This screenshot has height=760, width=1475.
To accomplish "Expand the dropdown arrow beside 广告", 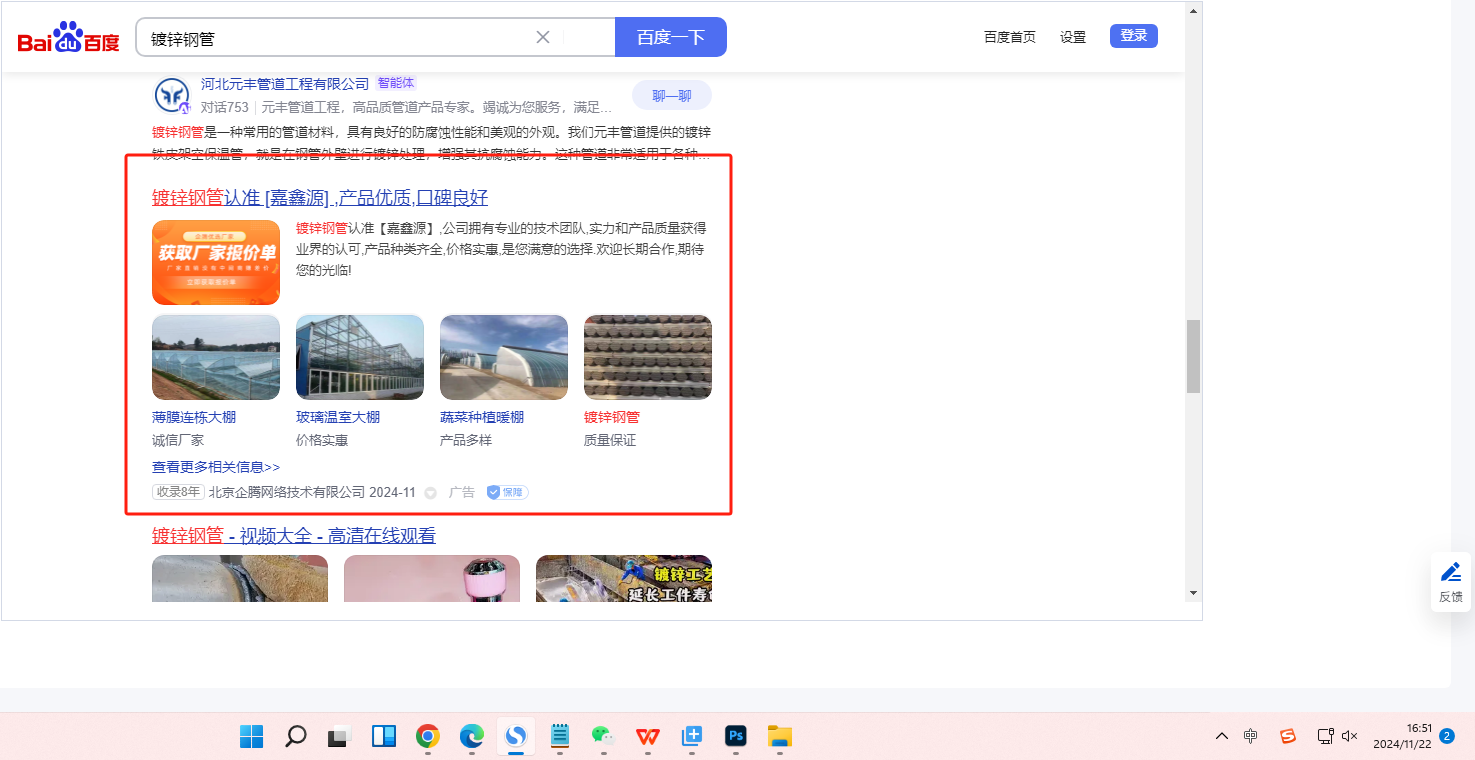I will [x=431, y=493].
